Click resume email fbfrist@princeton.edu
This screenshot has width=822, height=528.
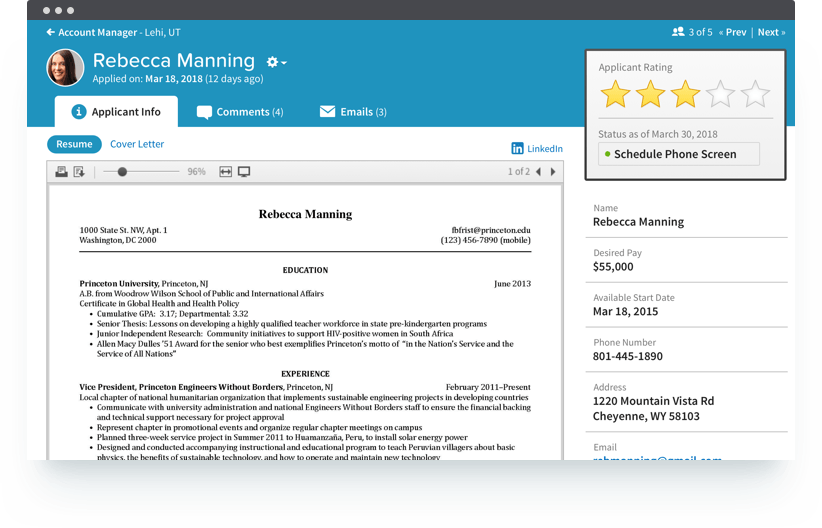(x=491, y=230)
